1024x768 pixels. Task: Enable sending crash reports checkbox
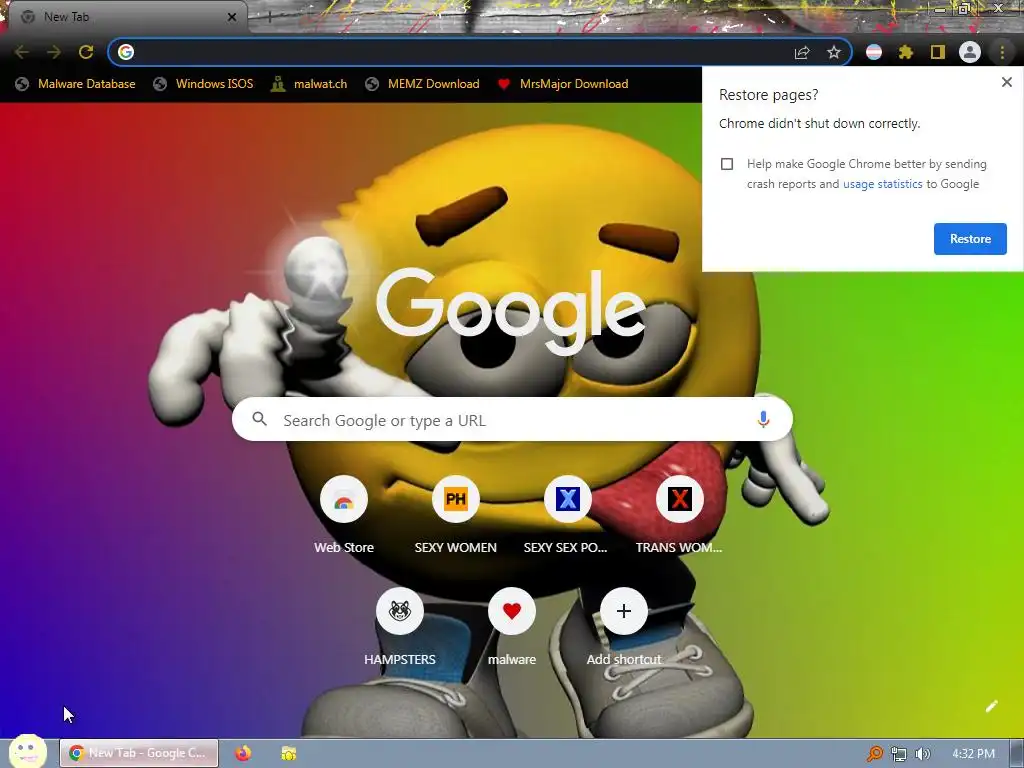tap(727, 164)
